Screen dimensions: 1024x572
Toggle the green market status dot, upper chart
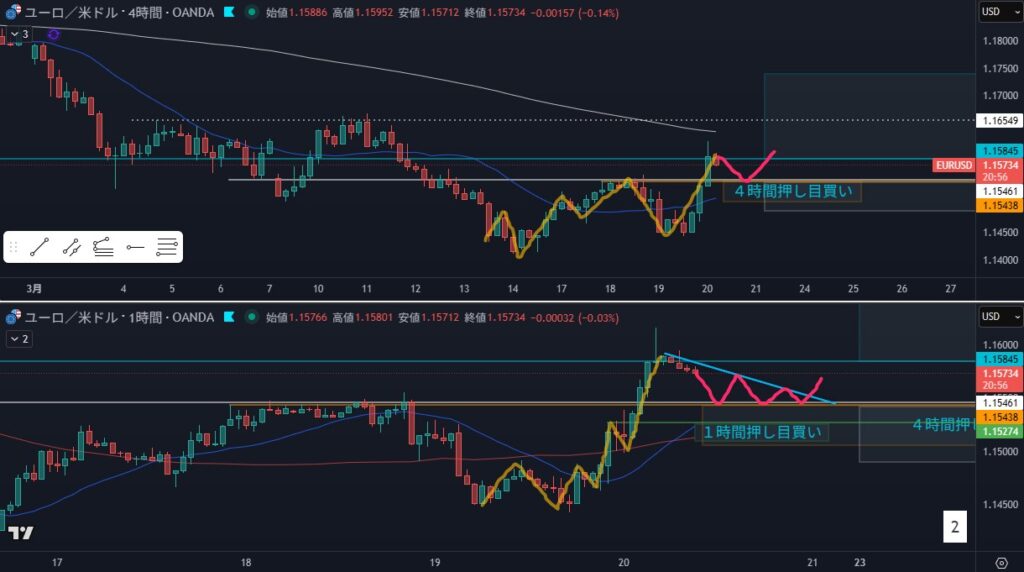pyautogui.click(x=250, y=12)
